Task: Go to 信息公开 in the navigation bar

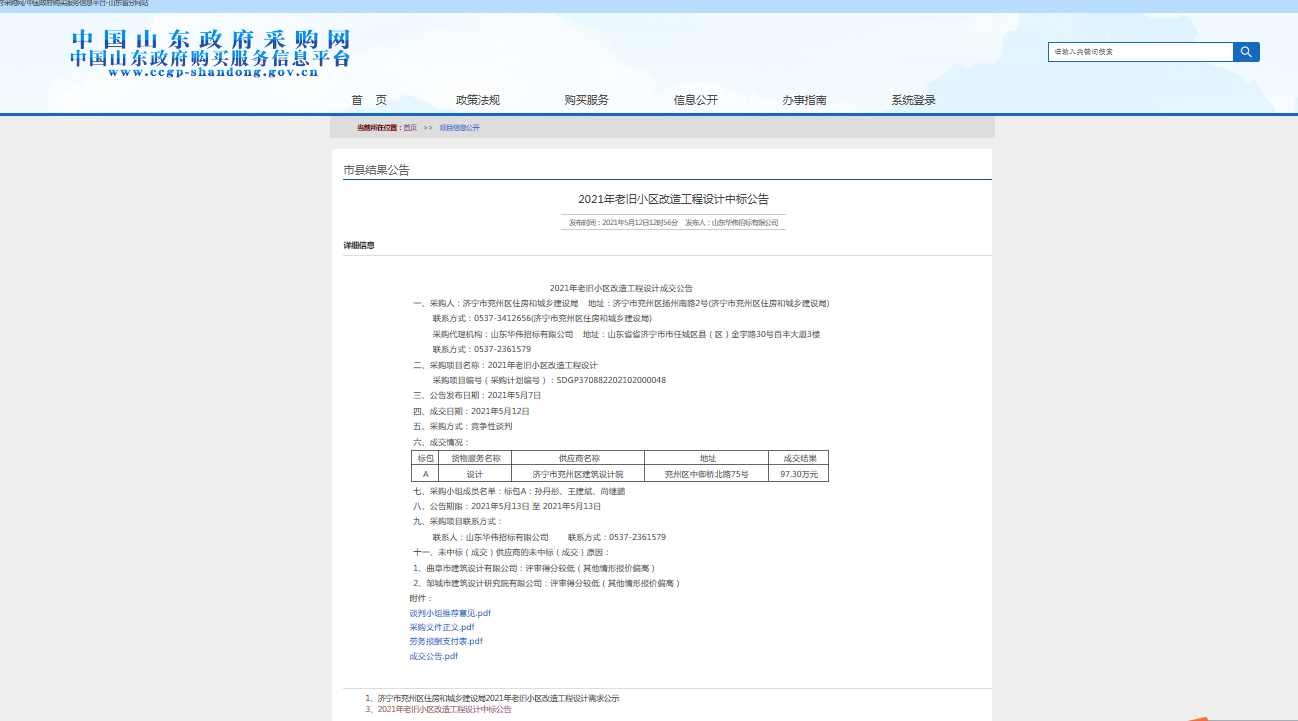Action: (695, 100)
